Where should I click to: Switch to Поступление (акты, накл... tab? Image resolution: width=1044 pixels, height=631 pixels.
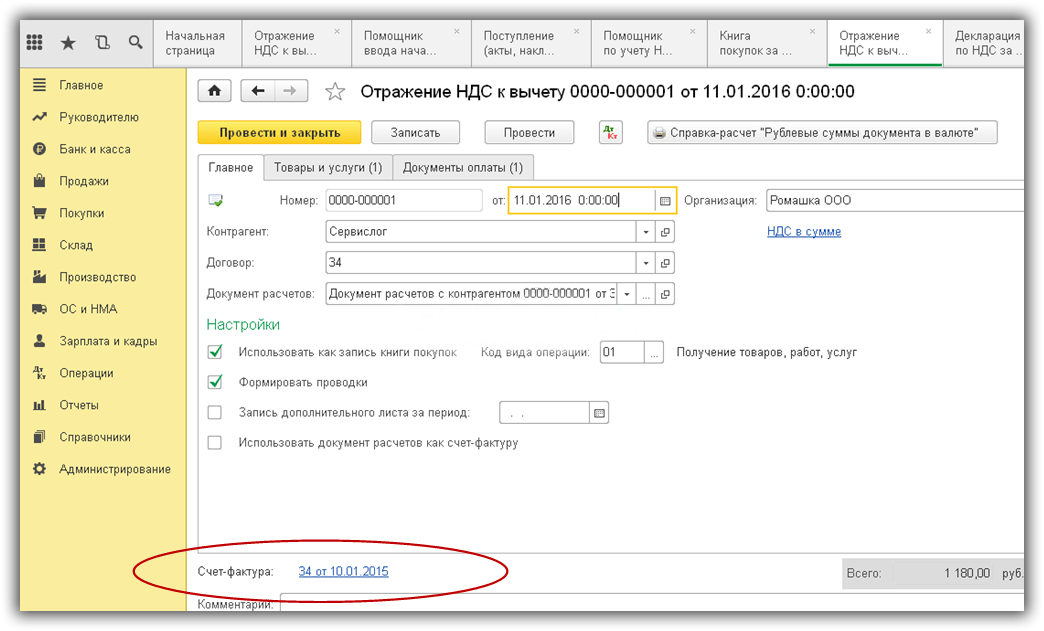[531, 43]
